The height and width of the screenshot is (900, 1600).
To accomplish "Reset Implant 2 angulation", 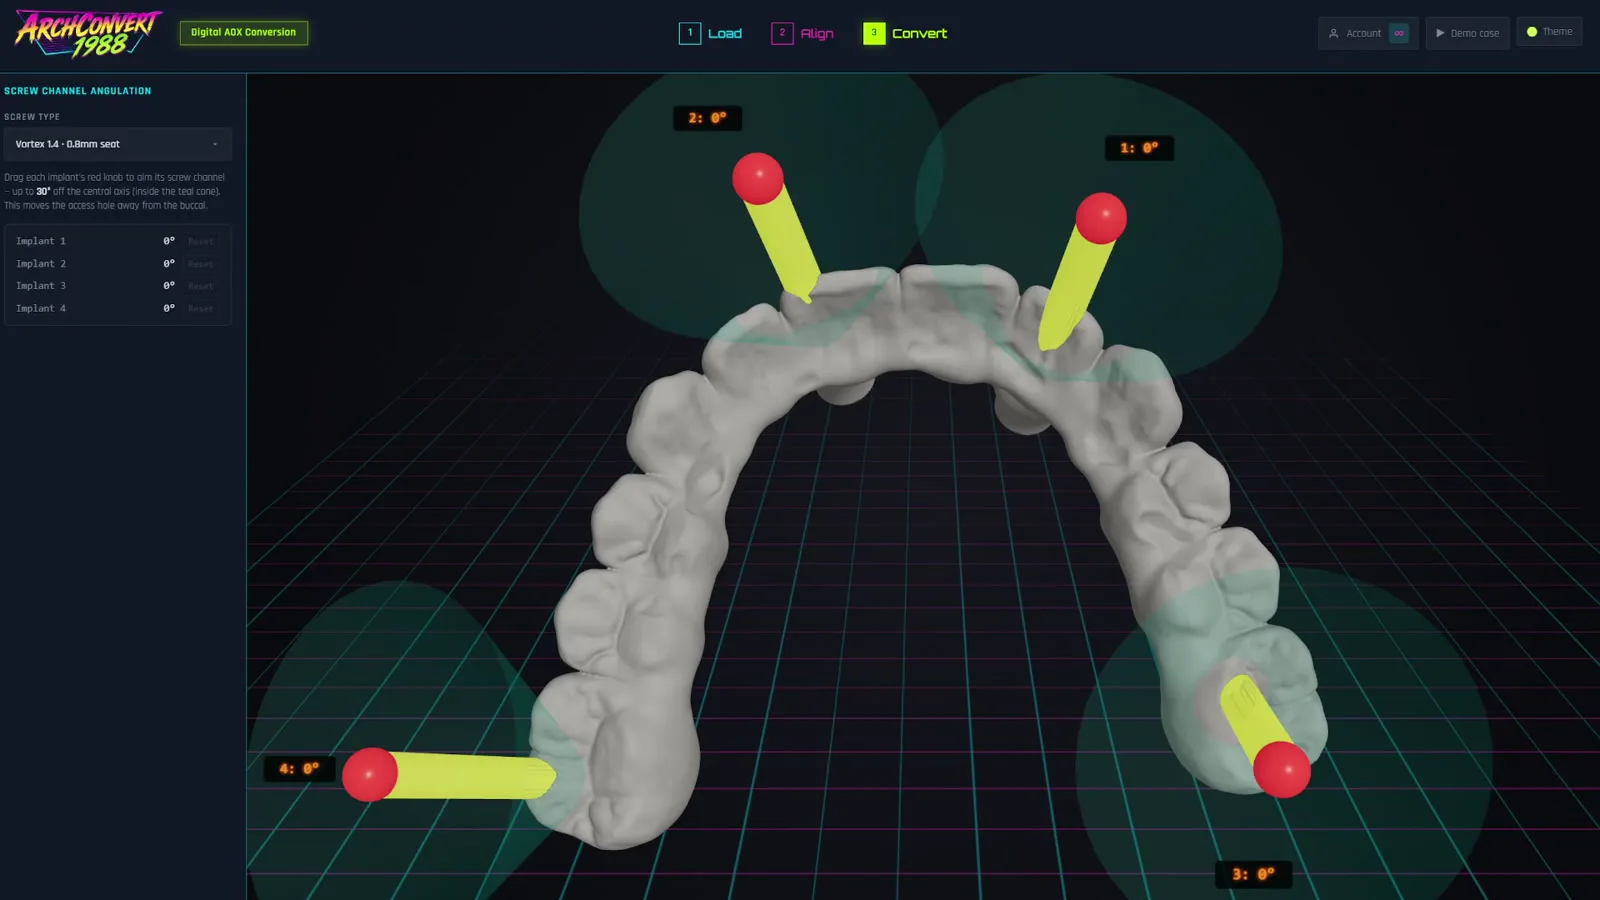I will pyautogui.click(x=201, y=264).
